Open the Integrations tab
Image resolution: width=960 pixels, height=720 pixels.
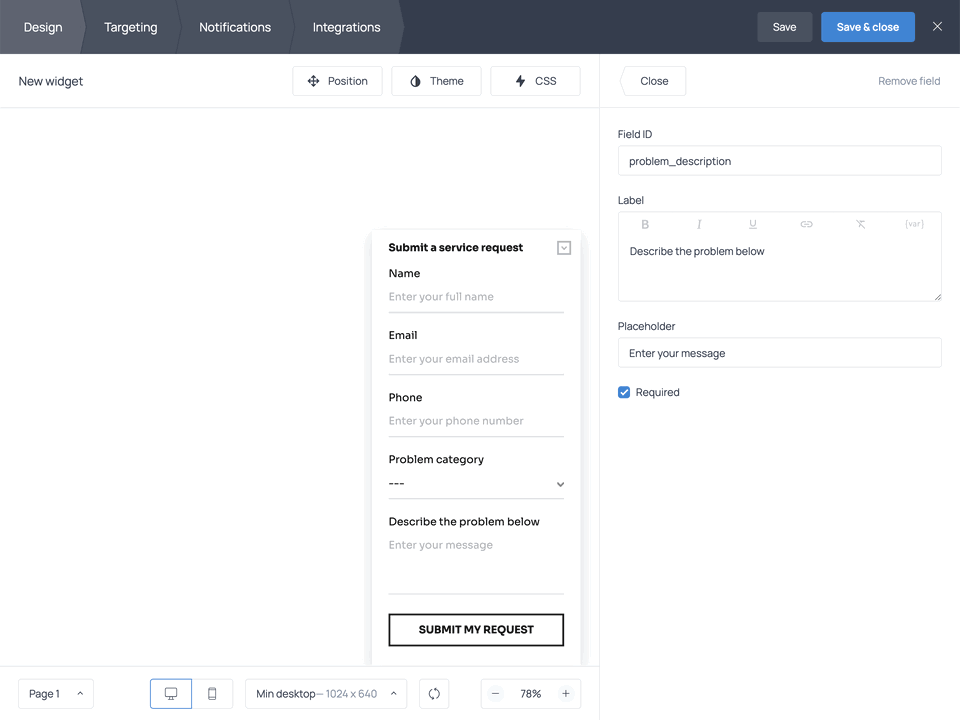[x=345, y=27]
